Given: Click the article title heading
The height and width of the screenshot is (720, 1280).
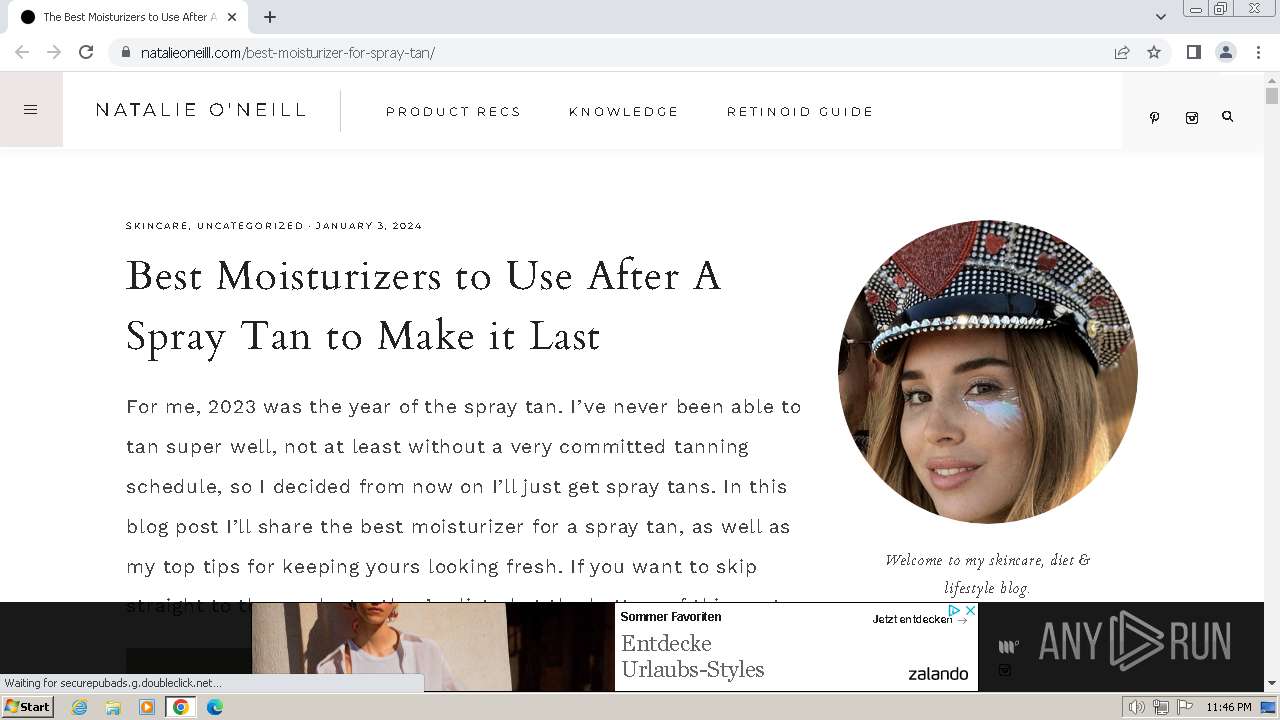Looking at the screenshot, I should pos(424,306).
